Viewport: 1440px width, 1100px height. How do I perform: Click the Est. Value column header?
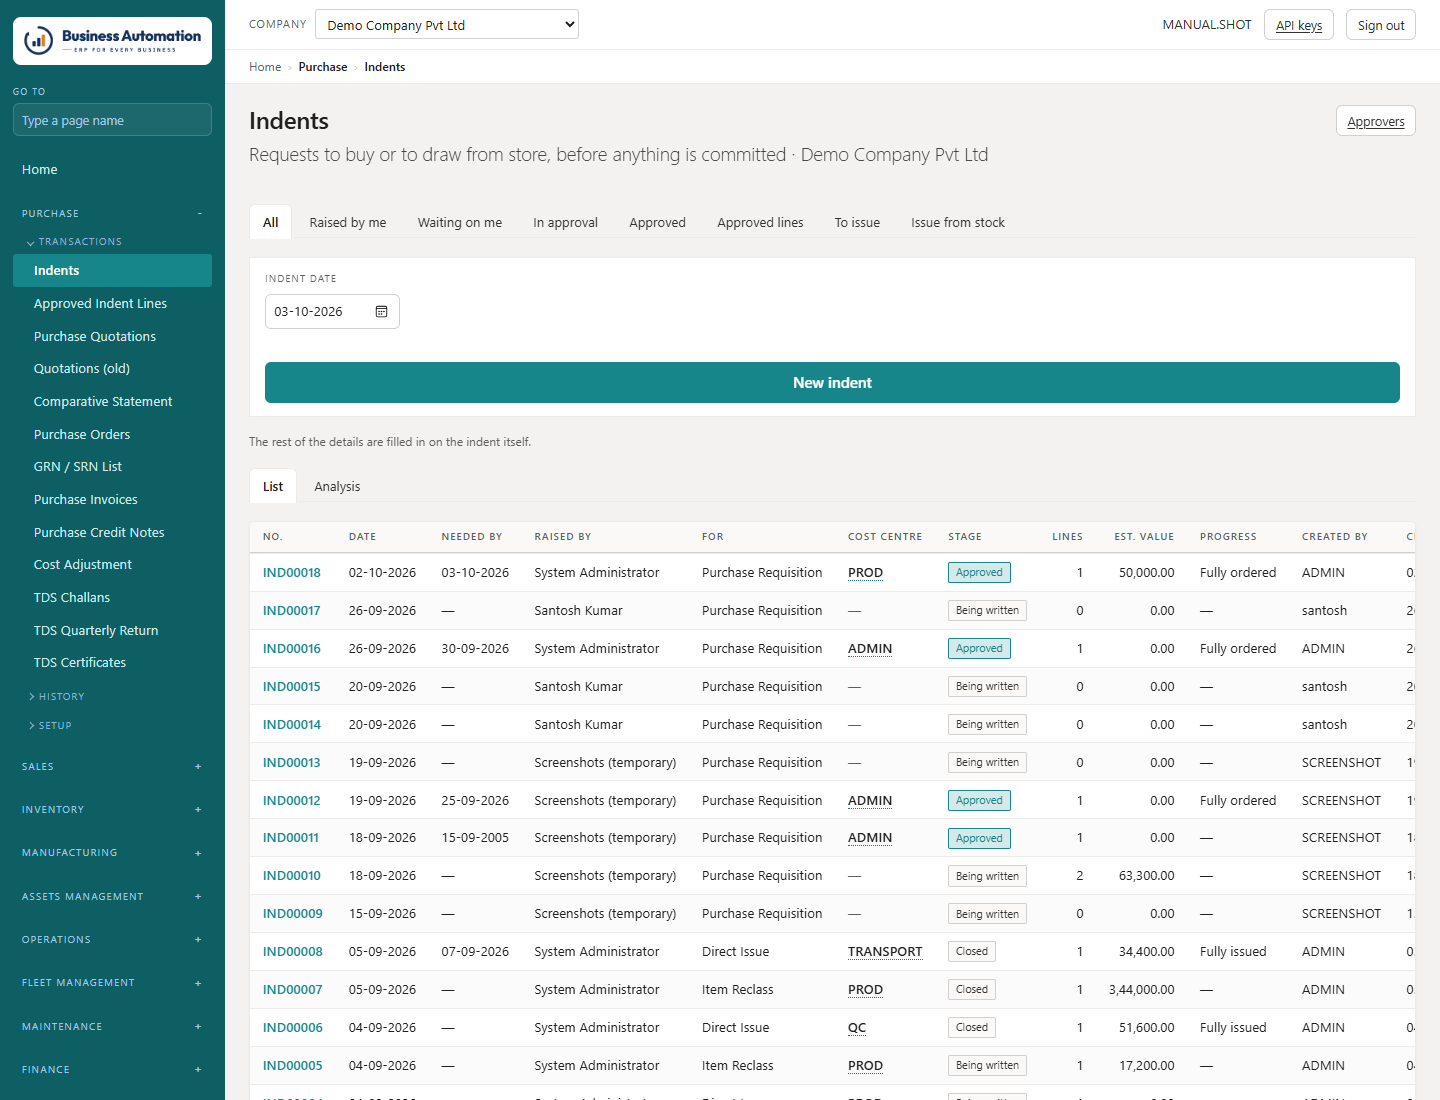[1144, 537]
